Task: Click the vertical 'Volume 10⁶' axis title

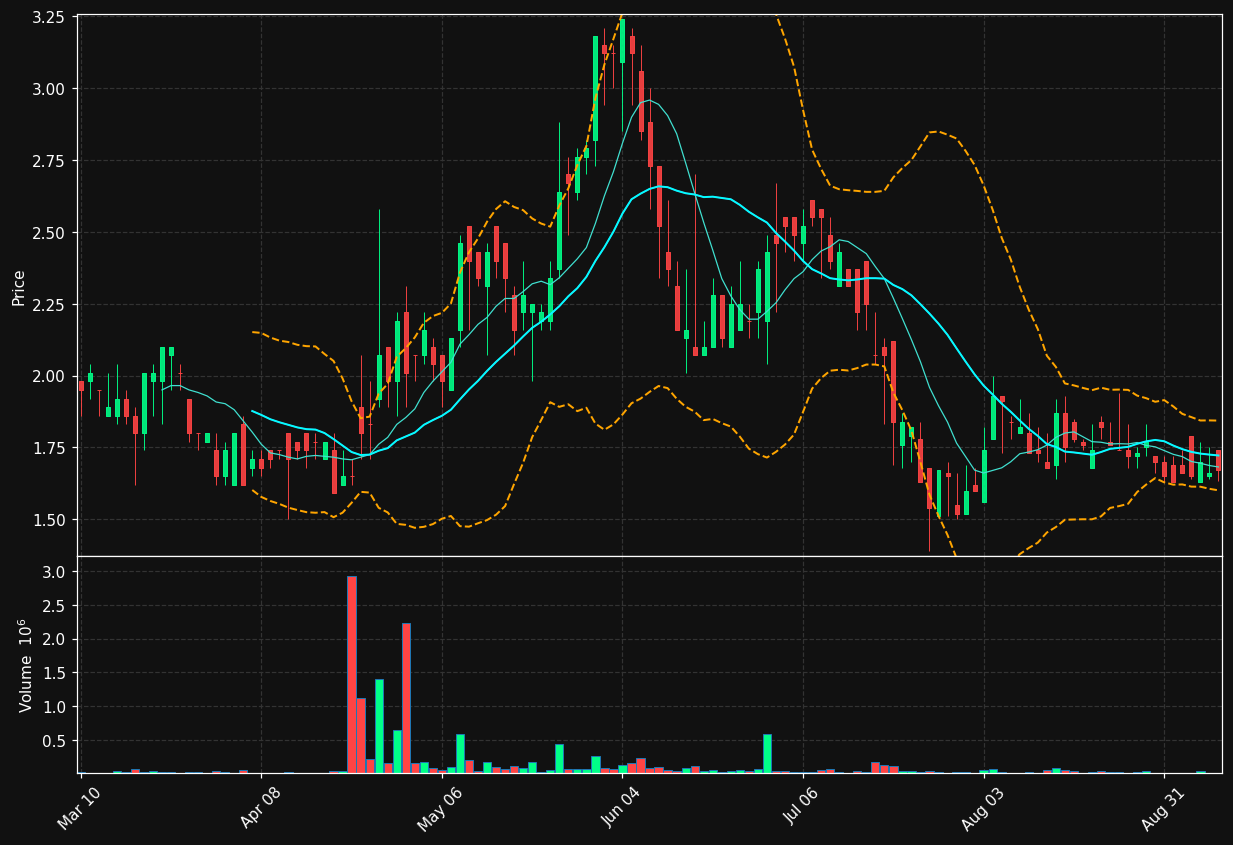Action: [x=25, y=665]
